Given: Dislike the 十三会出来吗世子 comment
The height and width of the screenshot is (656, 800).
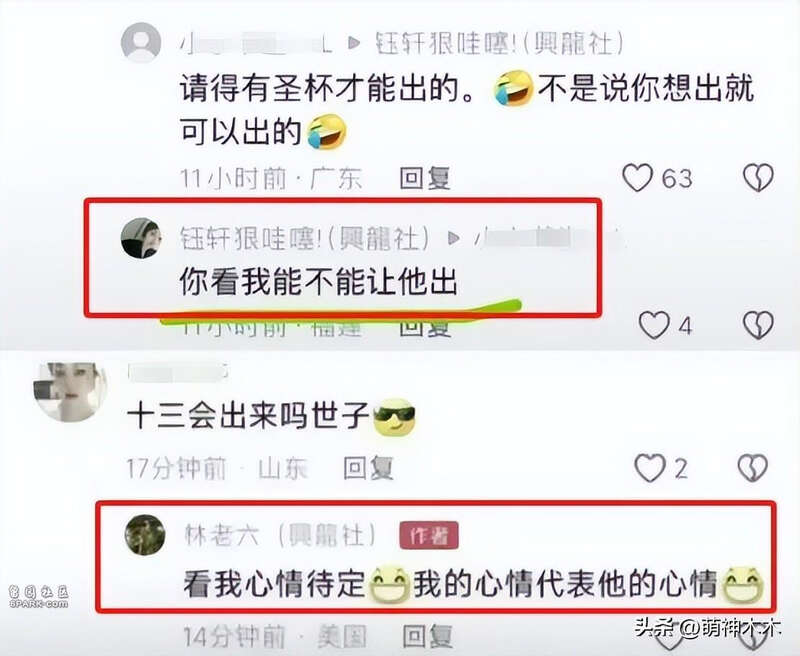Looking at the screenshot, I should pos(753,468).
